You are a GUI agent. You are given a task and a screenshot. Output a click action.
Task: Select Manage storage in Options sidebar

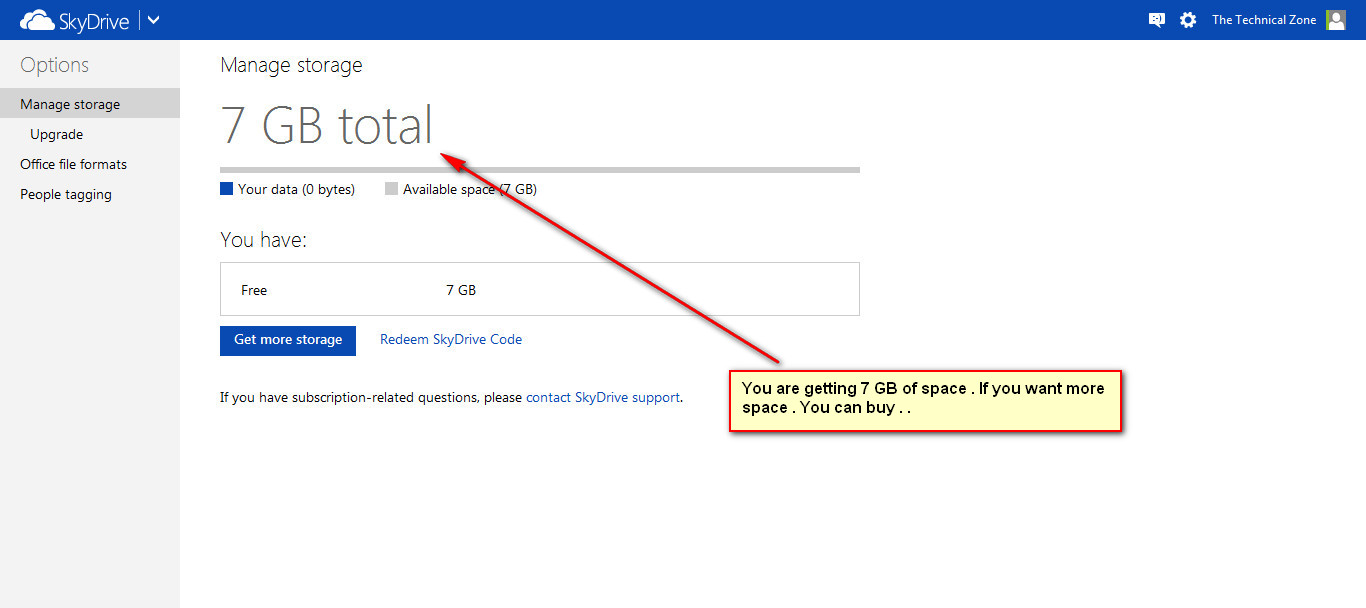pos(90,104)
